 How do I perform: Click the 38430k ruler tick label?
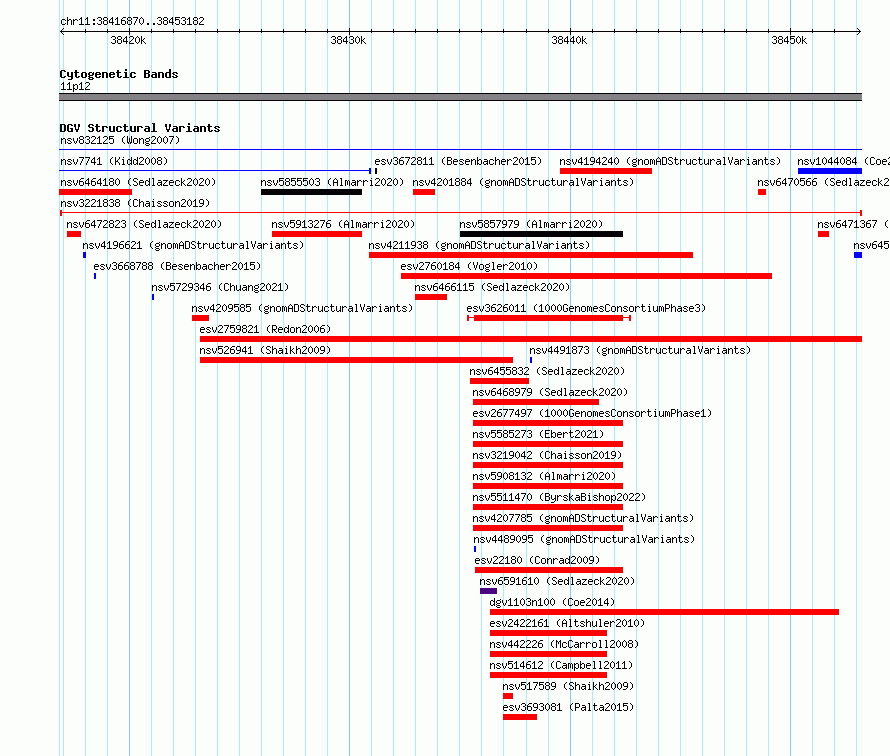pyautogui.click(x=348, y=40)
